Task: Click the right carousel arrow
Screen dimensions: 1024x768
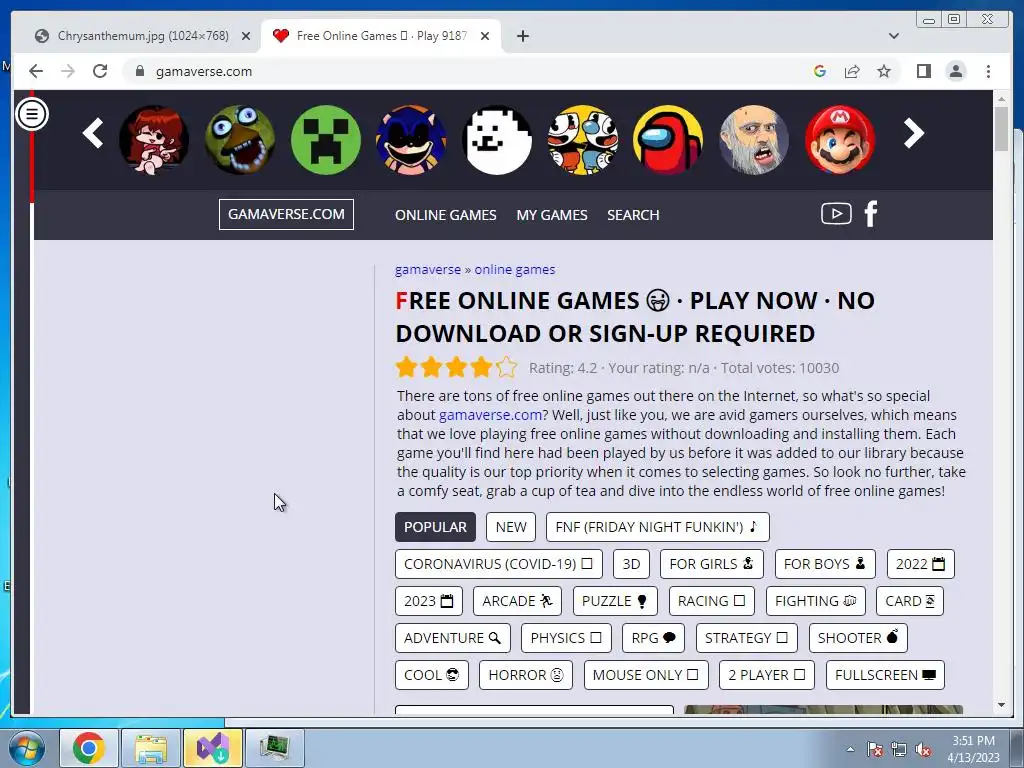Action: [913, 133]
